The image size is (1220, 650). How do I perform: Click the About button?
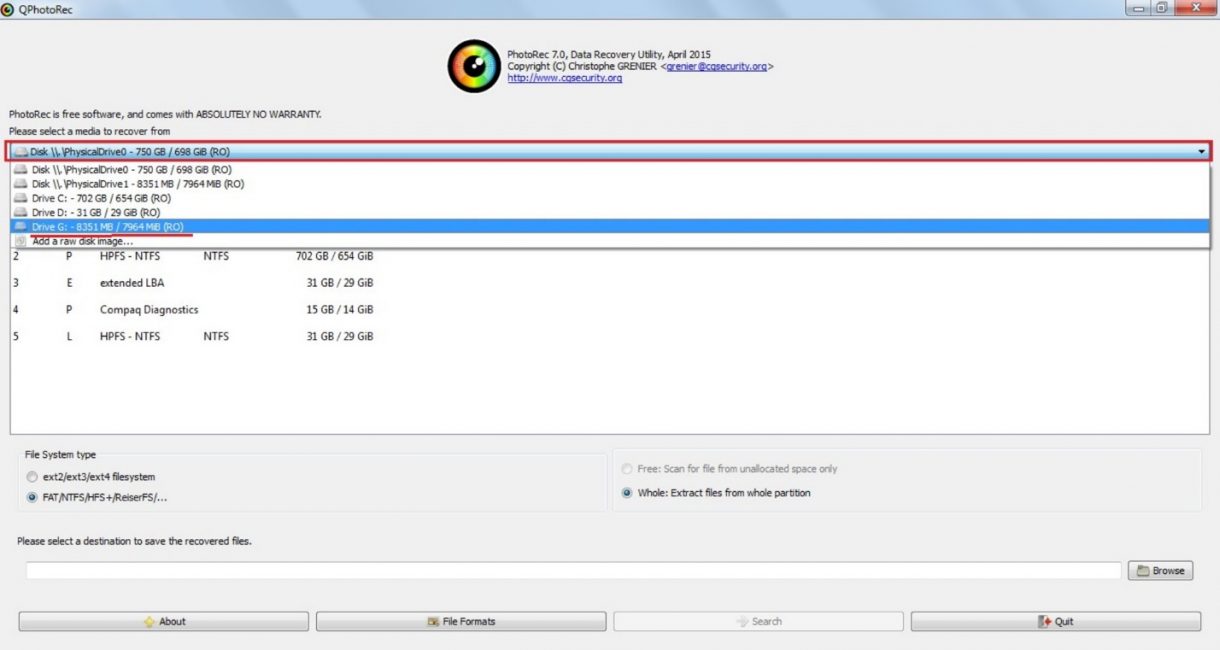163,621
